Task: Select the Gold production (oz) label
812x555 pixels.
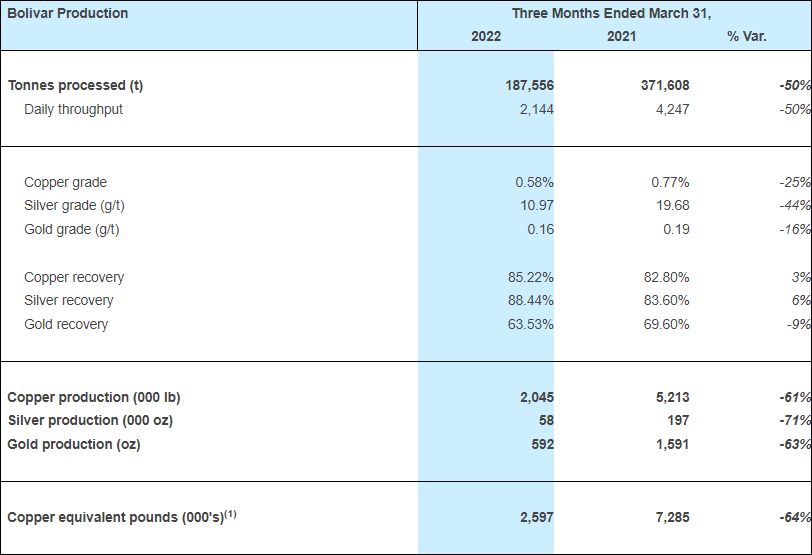Action: click(74, 445)
